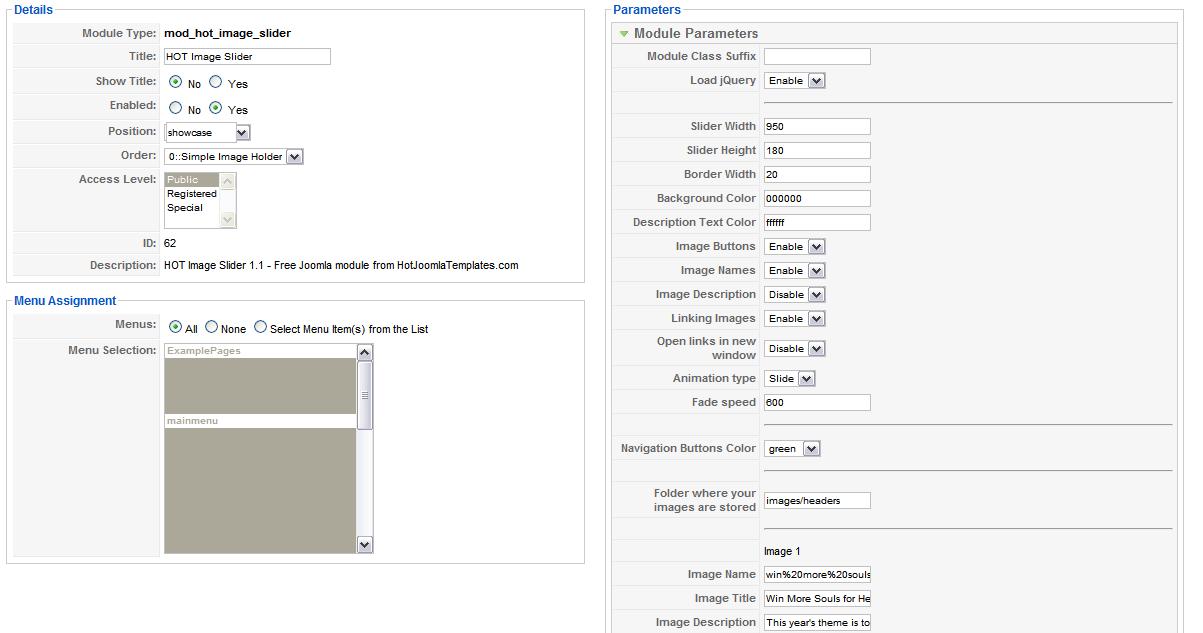This screenshot has height=633, width=1203.
Task: Pick 'Select Menu Item(s) from the List' option
Action: point(261,327)
